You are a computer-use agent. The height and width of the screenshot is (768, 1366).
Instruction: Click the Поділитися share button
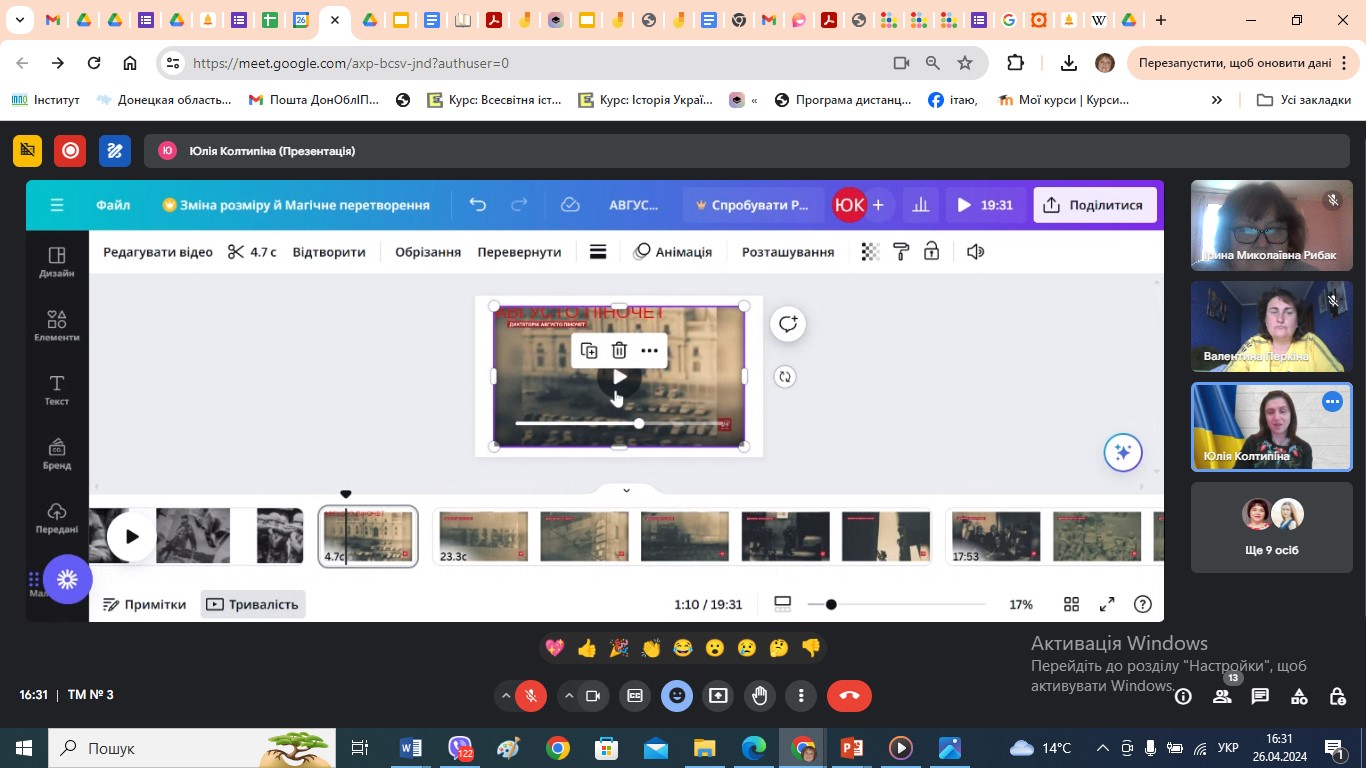tap(1095, 205)
